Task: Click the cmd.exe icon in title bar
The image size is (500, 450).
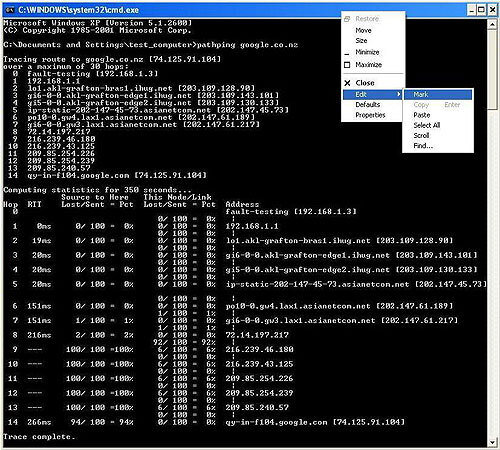Action: pyautogui.click(x=10, y=10)
